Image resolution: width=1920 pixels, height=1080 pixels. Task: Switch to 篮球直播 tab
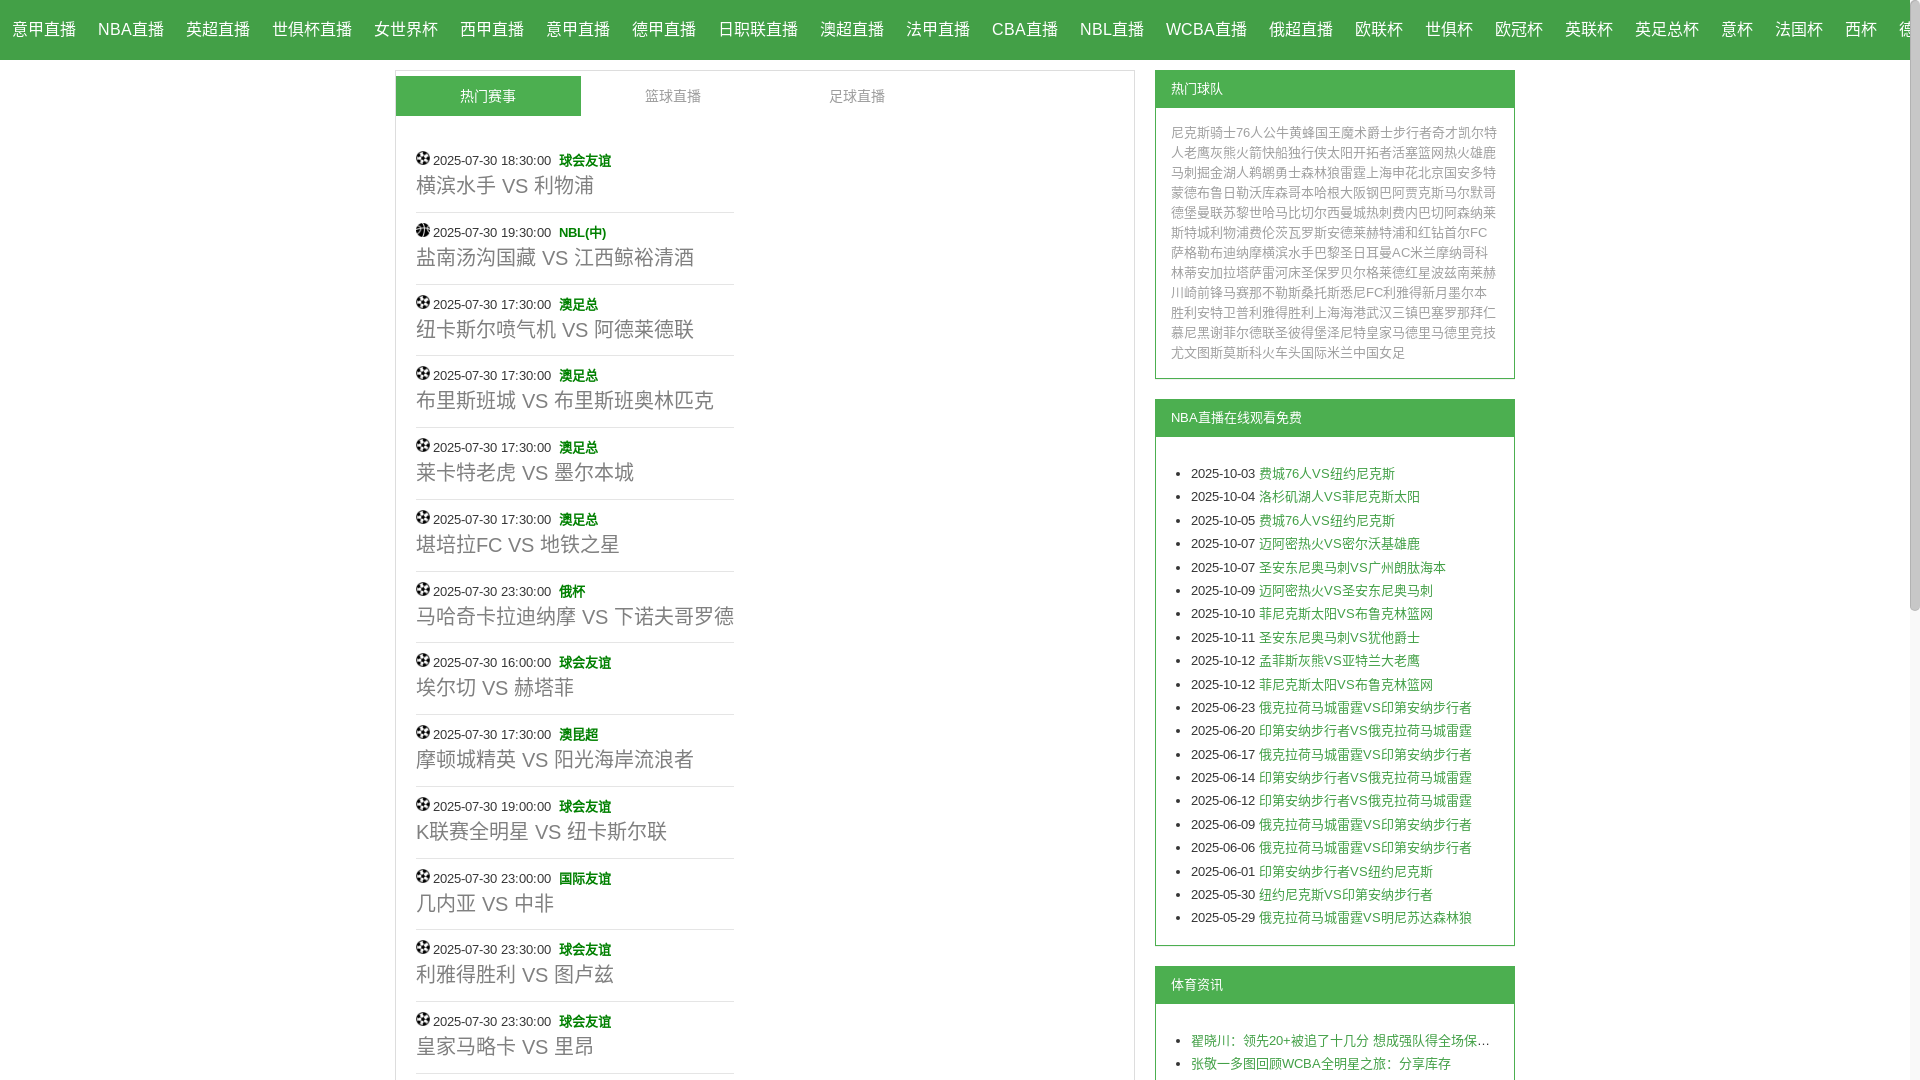[x=673, y=96]
